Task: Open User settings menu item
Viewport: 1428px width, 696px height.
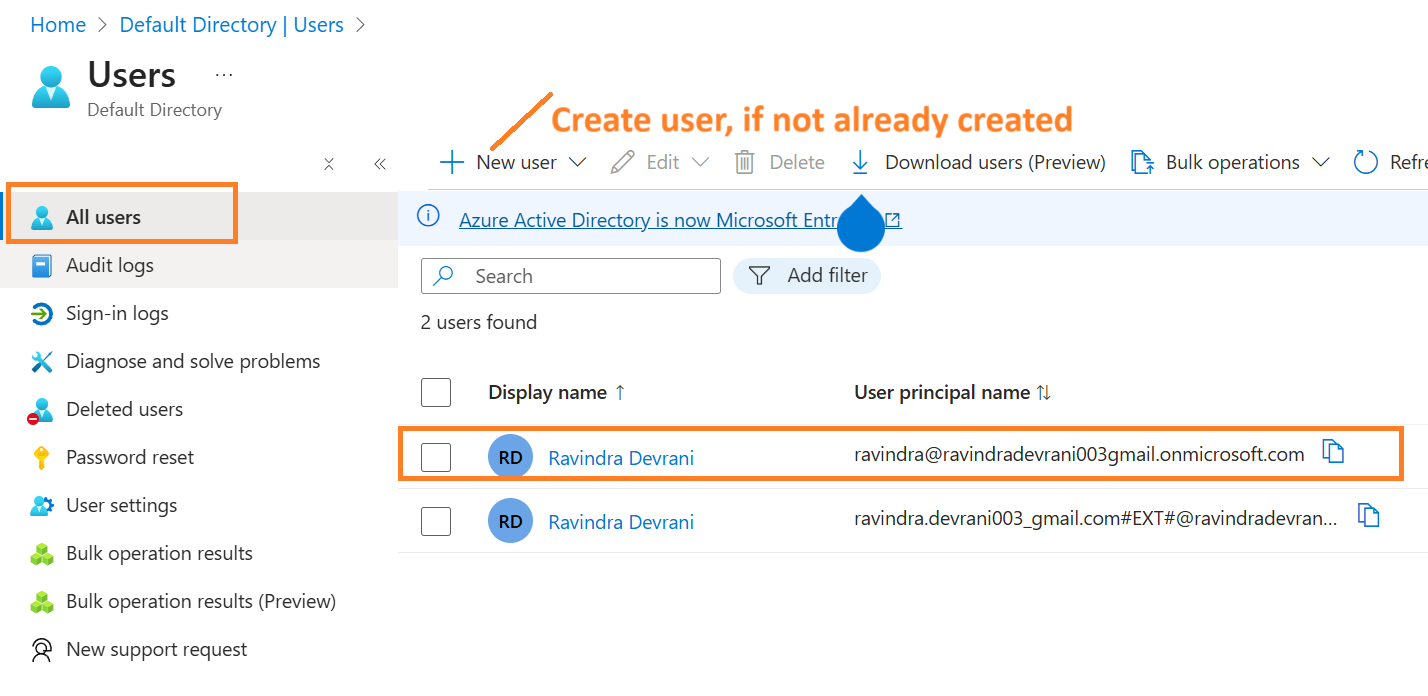Action: click(x=121, y=505)
